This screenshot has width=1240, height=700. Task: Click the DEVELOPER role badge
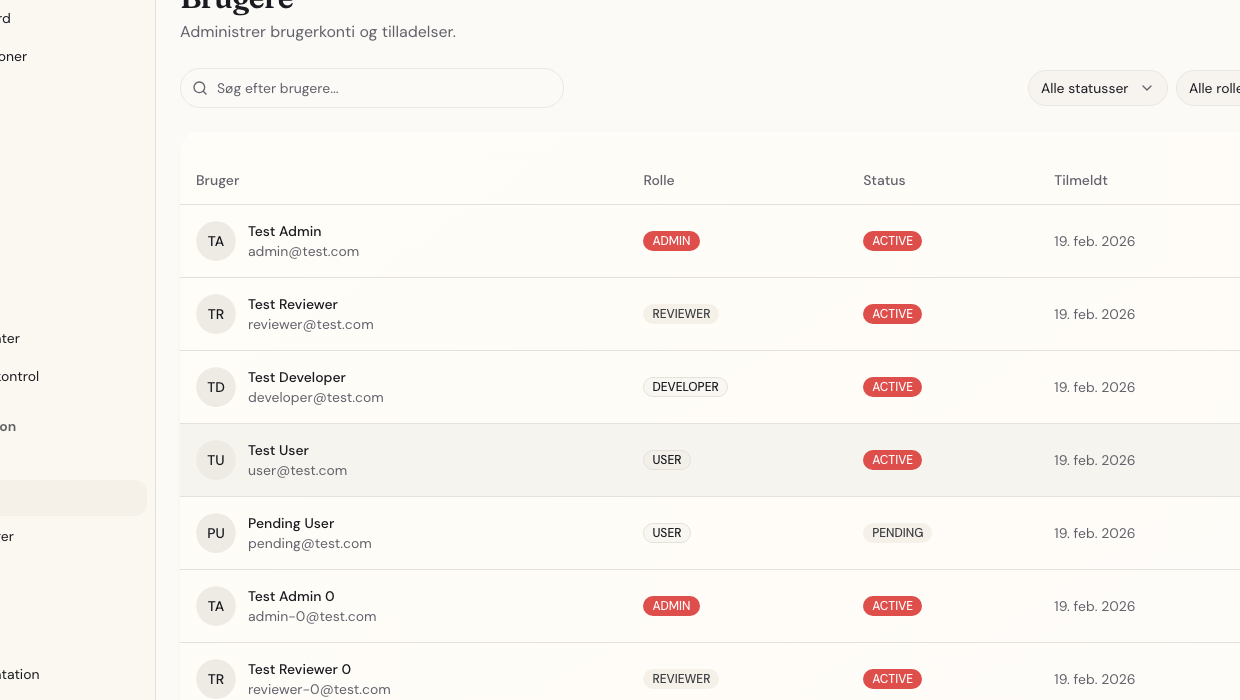click(x=685, y=387)
